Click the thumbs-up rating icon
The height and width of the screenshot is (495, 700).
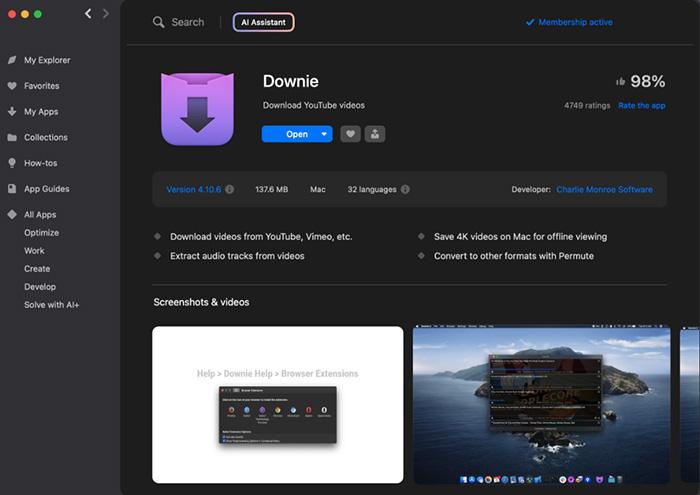click(621, 81)
